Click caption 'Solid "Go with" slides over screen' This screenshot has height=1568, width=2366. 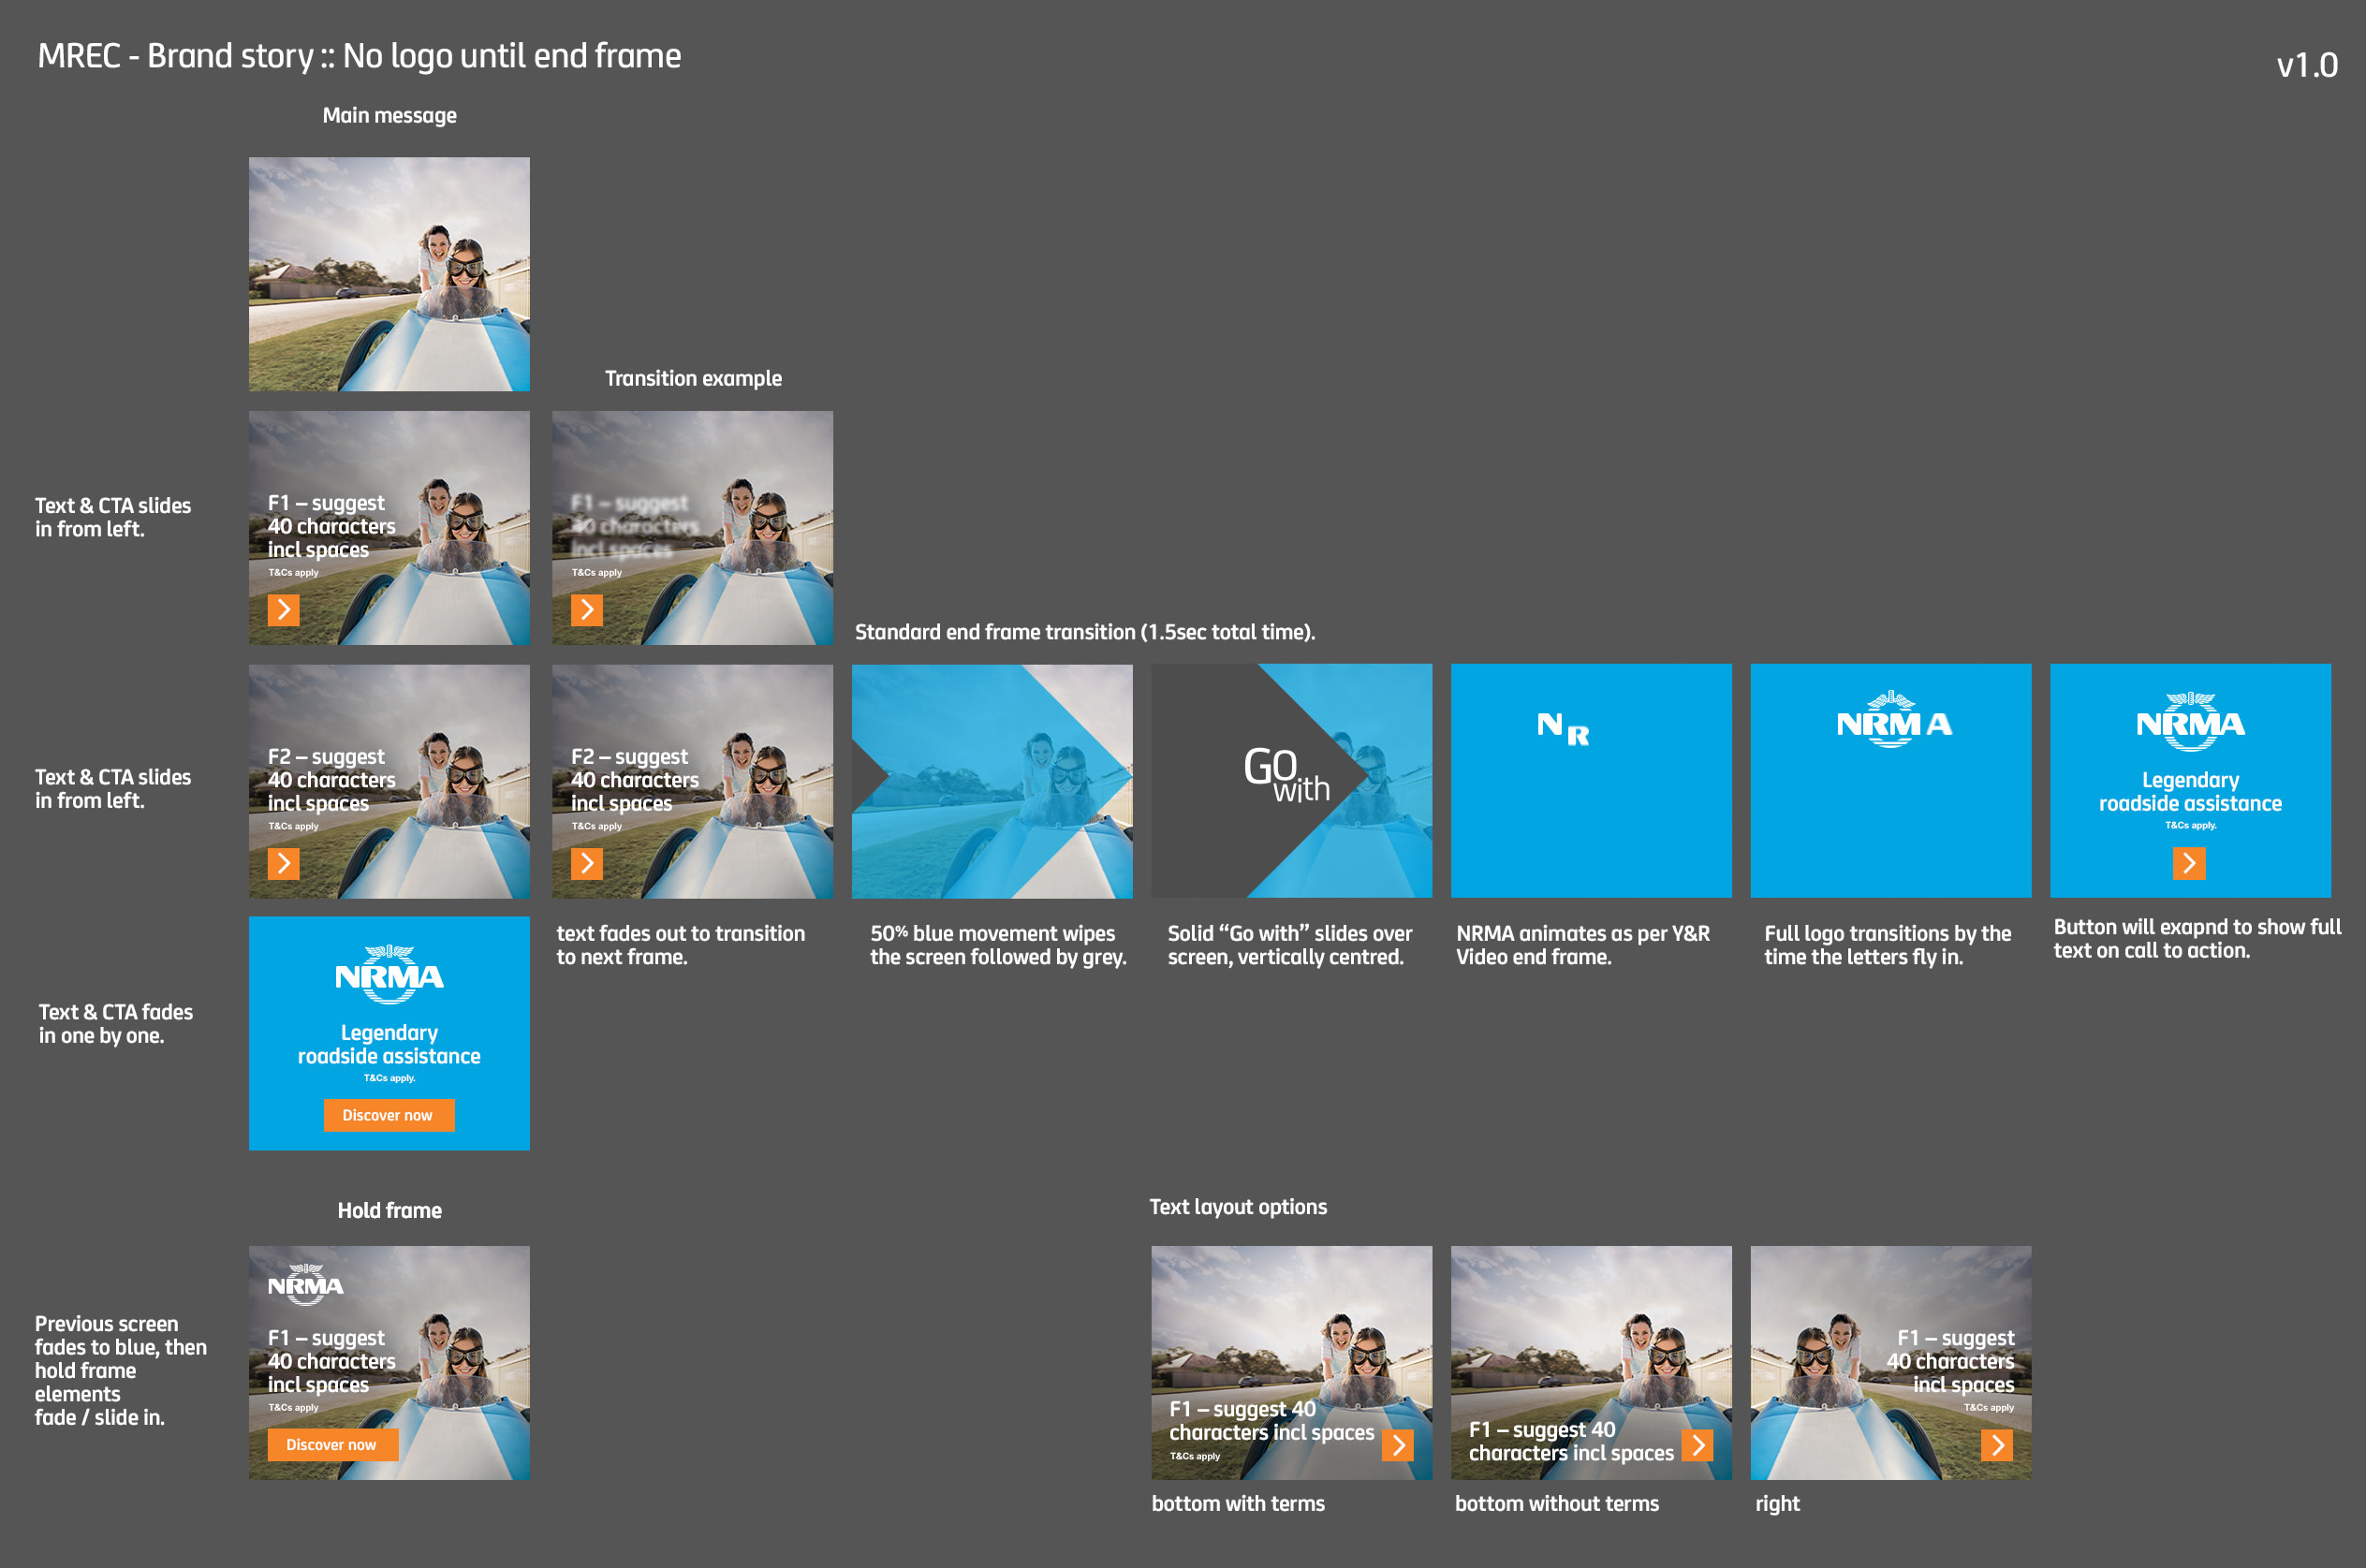[1290, 945]
